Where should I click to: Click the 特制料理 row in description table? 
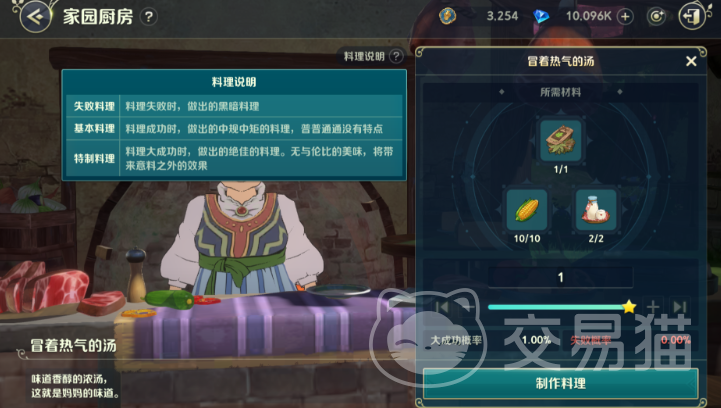coord(234,159)
